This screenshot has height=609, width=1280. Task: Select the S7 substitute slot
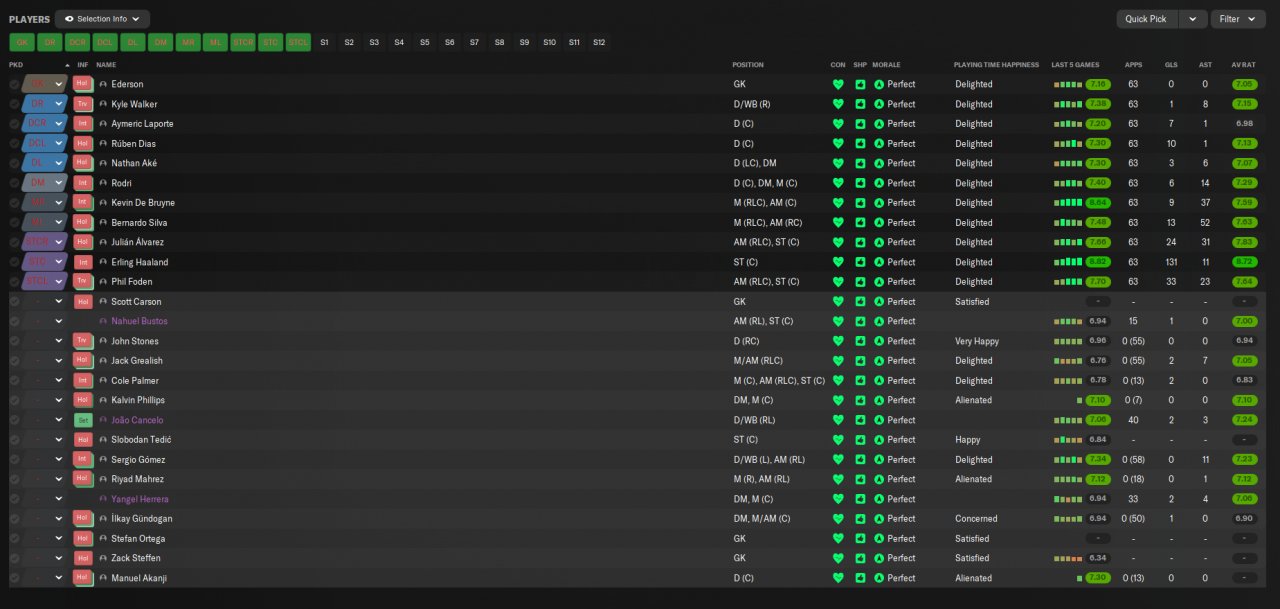(474, 42)
